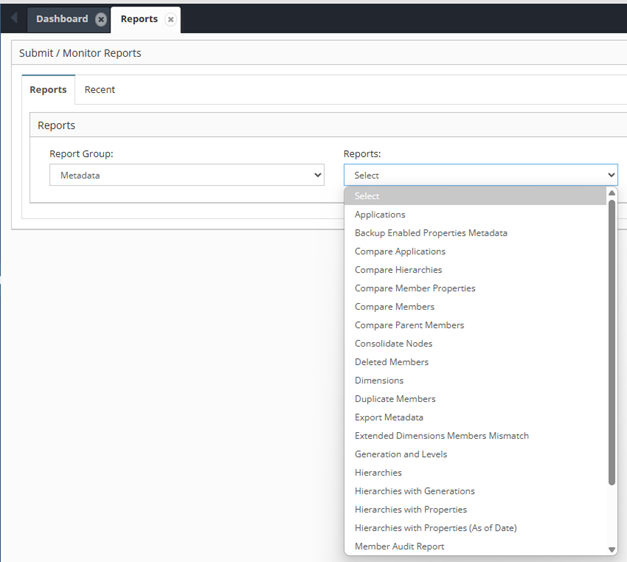Choose Extended Dimensions Members Mismatch report
The height and width of the screenshot is (562, 627).
tap(475, 436)
